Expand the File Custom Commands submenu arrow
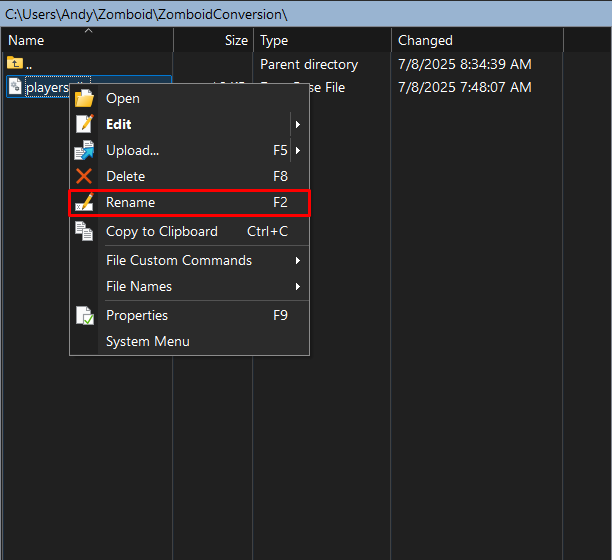612x560 pixels. click(297, 261)
